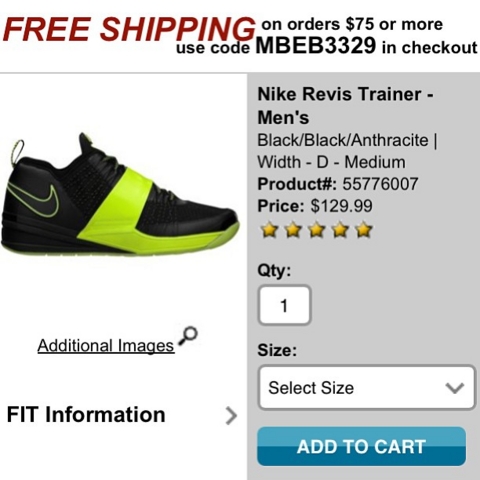Screen dimensions: 480x480
Task: Click the third gold rating star
Action: point(316,230)
